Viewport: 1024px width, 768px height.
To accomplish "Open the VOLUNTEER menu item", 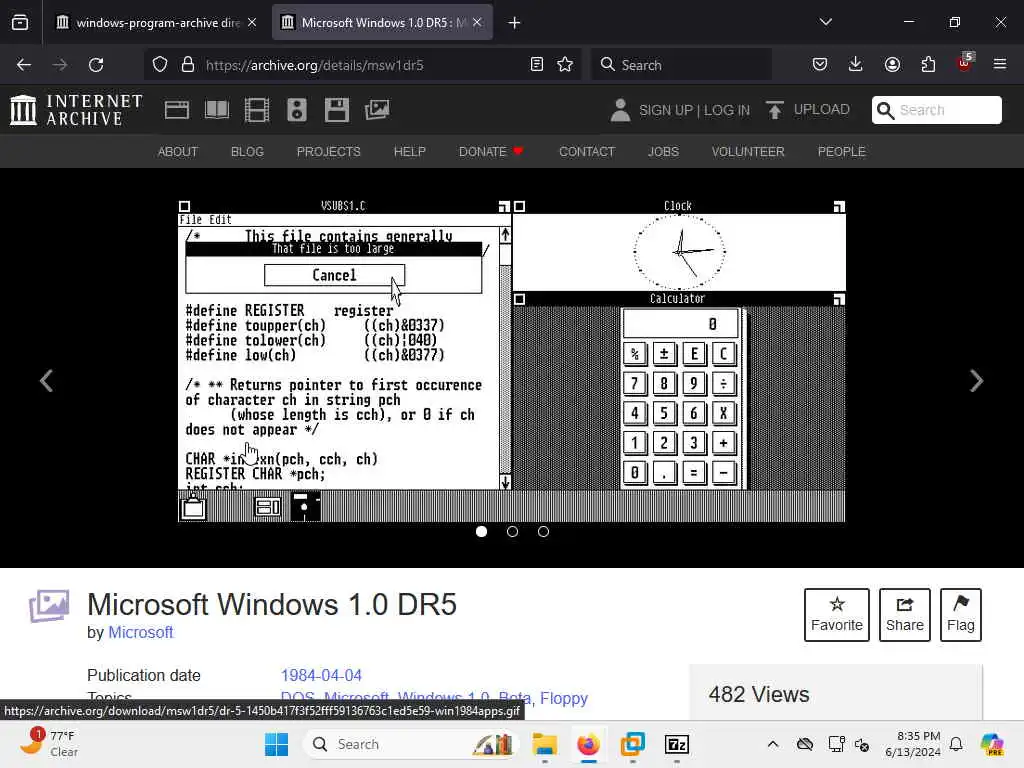I will [x=748, y=152].
